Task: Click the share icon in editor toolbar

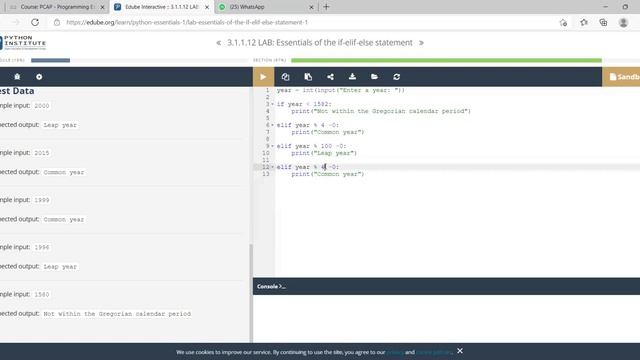Action: pyautogui.click(x=330, y=77)
